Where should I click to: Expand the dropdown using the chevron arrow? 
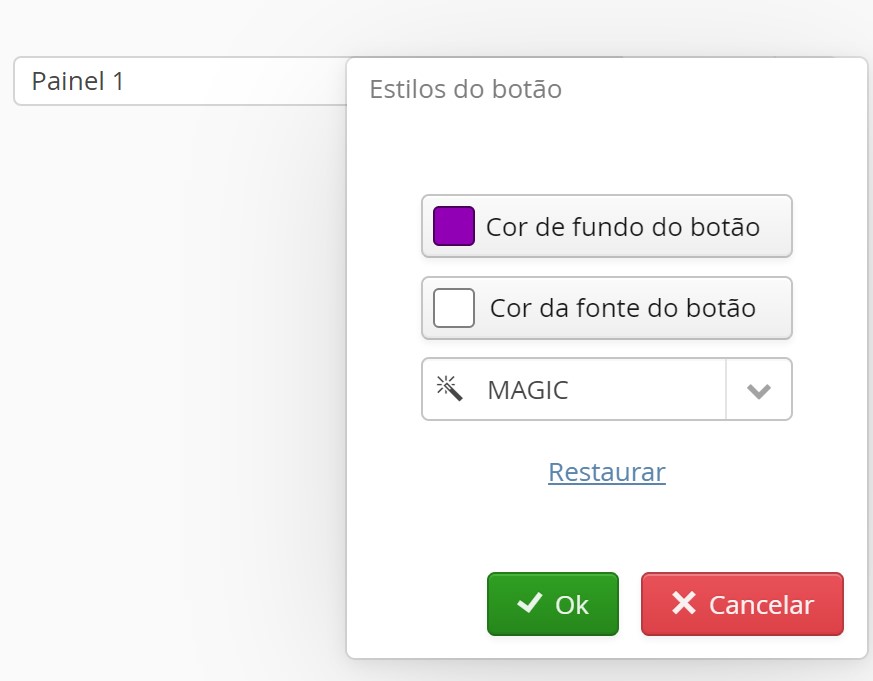click(759, 390)
